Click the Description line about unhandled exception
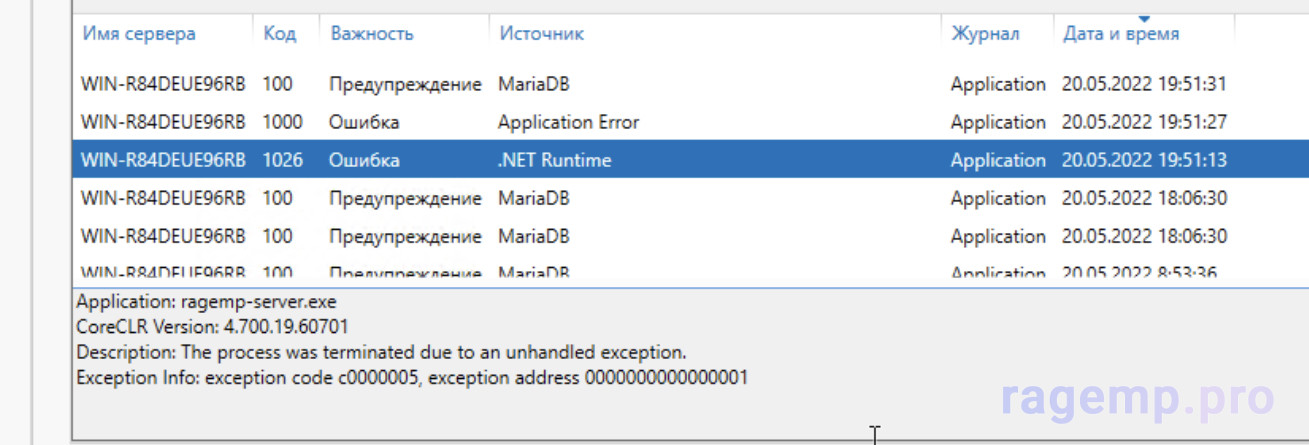1309x445 pixels. tap(380, 353)
